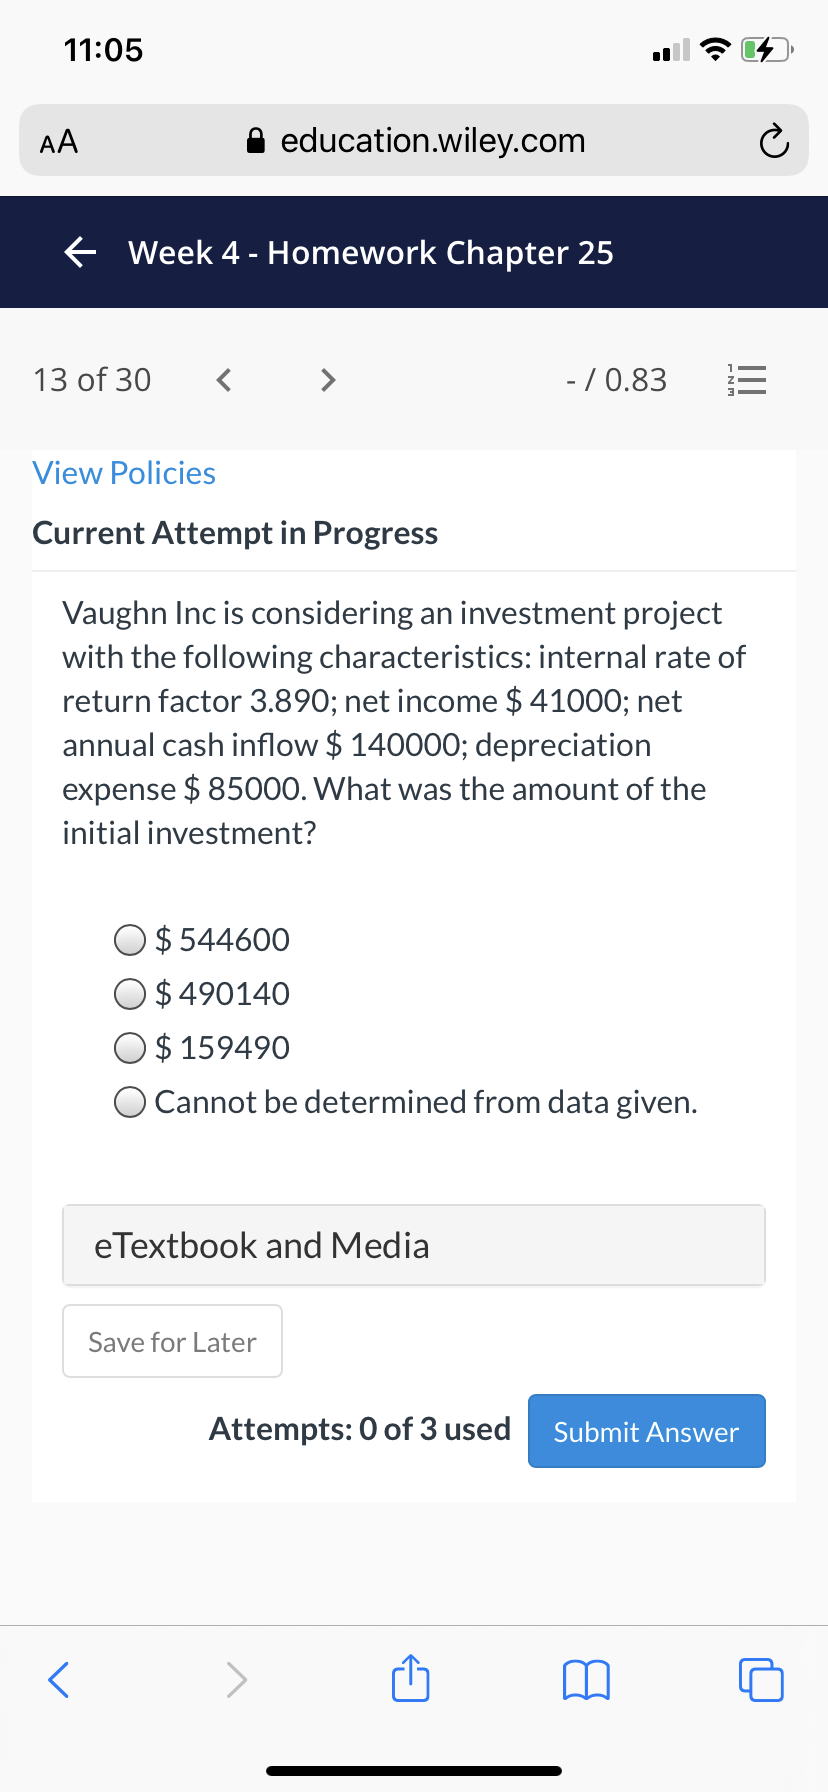
Task: Open the AA text size menu
Action: (x=59, y=142)
